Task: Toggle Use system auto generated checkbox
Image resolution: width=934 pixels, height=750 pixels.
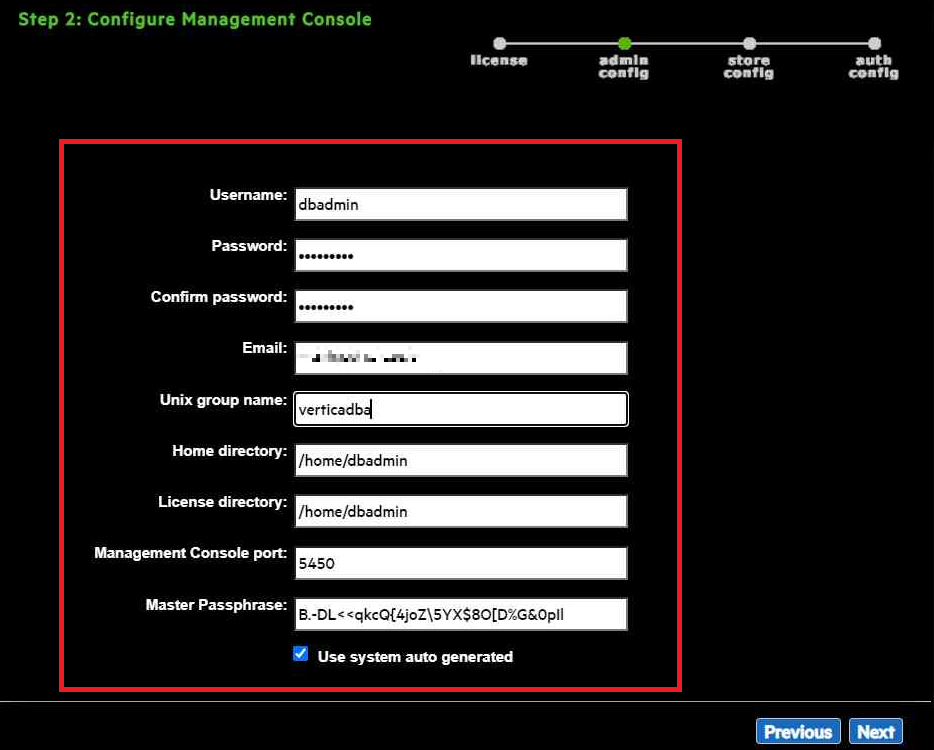Action: click(301, 654)
